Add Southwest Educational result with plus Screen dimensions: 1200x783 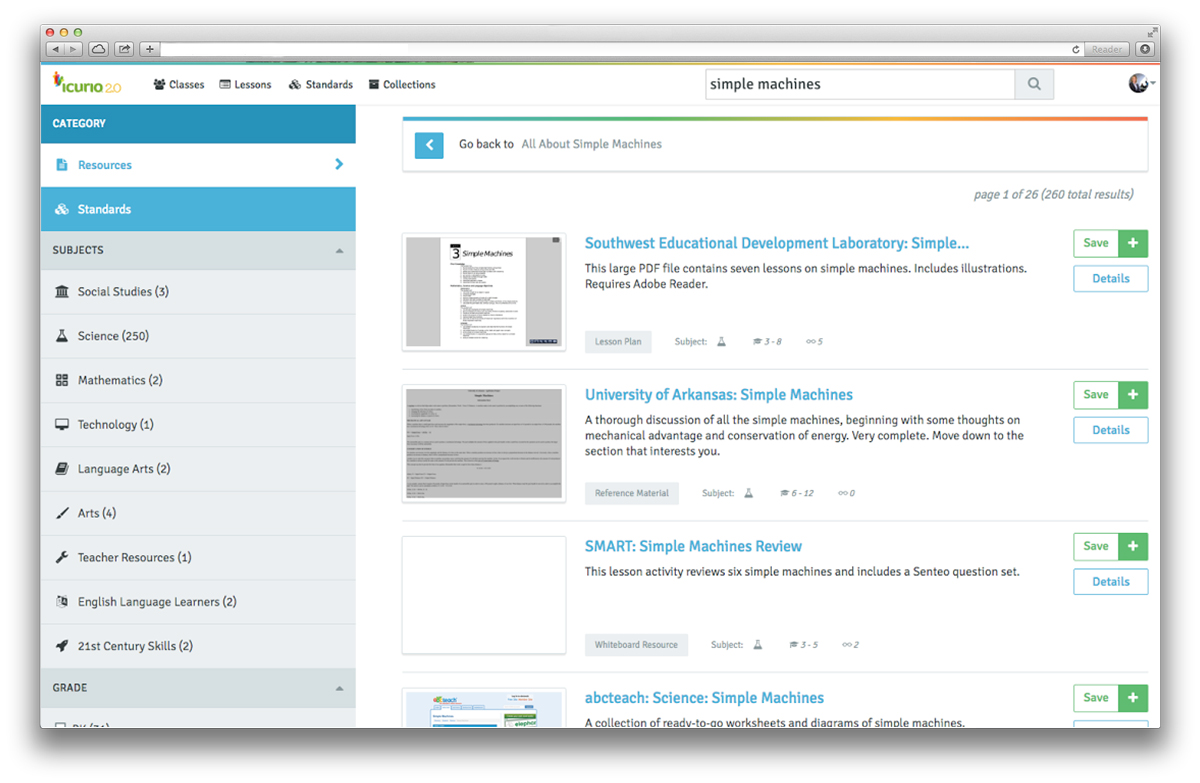tap(1133, 243)
